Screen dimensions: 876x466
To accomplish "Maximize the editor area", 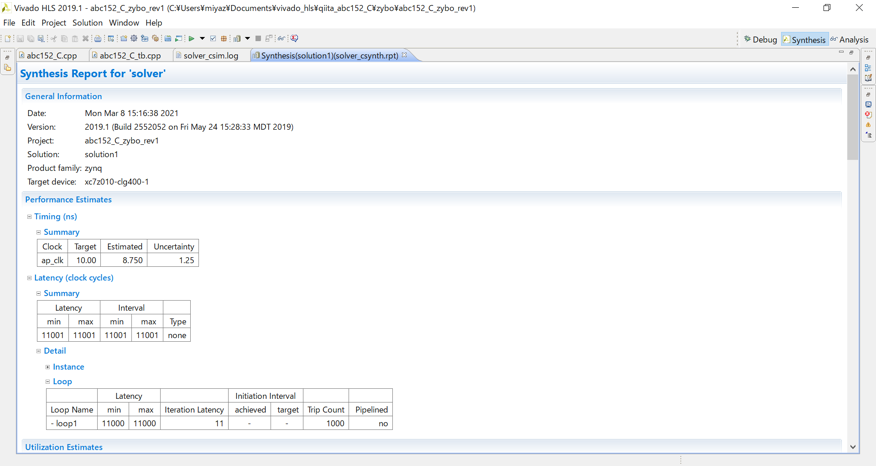I will click(x=851, y=52).
